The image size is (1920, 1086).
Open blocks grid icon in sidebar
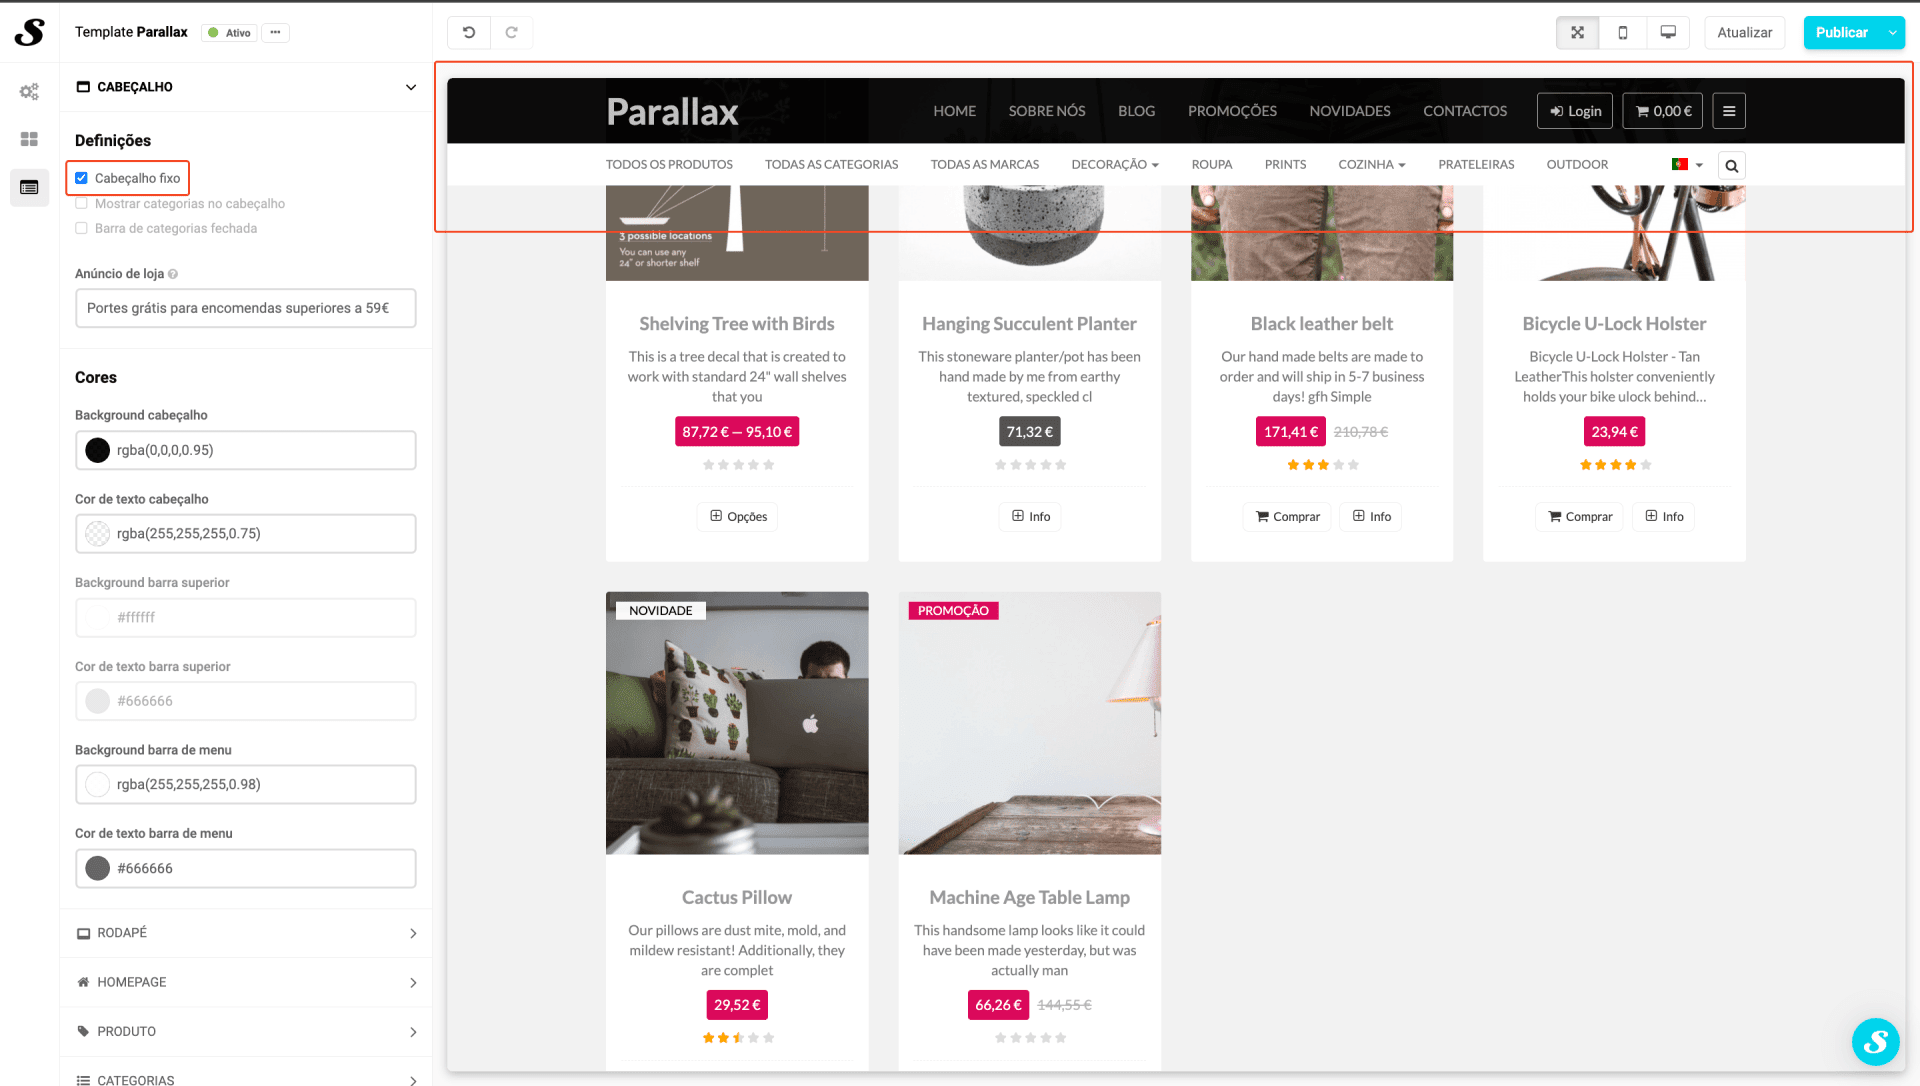(29, 139)
